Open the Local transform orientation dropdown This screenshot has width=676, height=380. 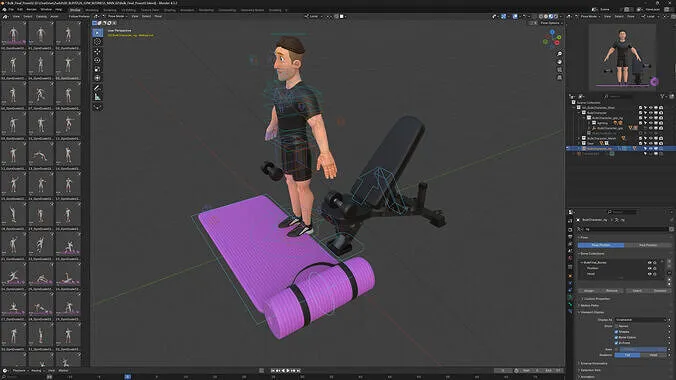tap(313, 16)
